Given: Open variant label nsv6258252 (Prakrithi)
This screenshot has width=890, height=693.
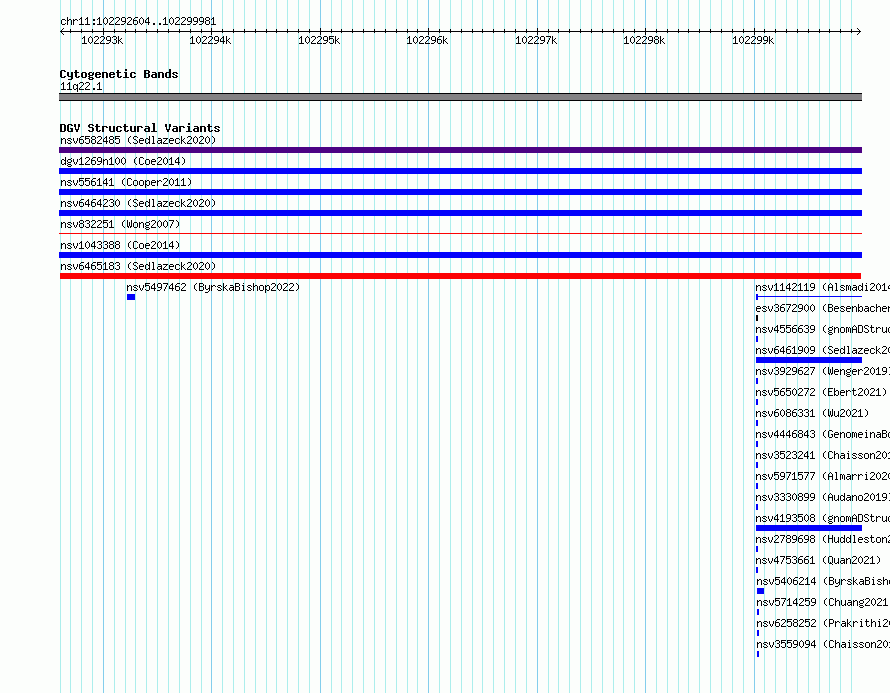Looking at the screenshot, I should click(823, 623).
